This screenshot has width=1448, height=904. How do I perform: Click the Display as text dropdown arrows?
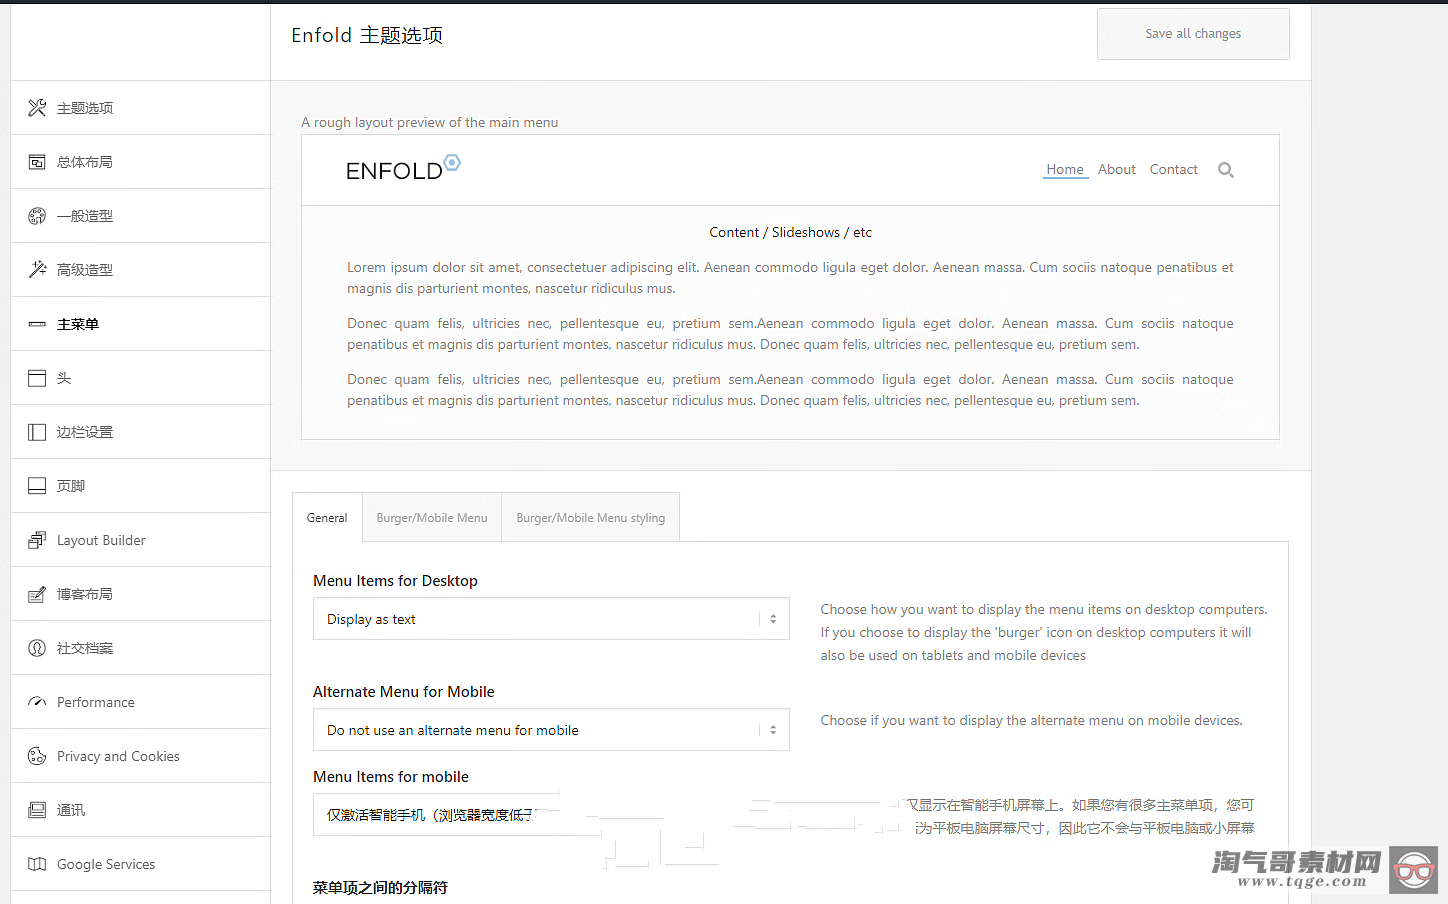coord(773,619)
